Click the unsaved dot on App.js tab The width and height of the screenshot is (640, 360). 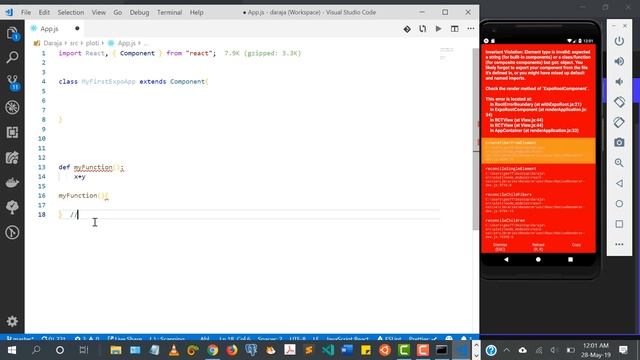tap(77, 29)
